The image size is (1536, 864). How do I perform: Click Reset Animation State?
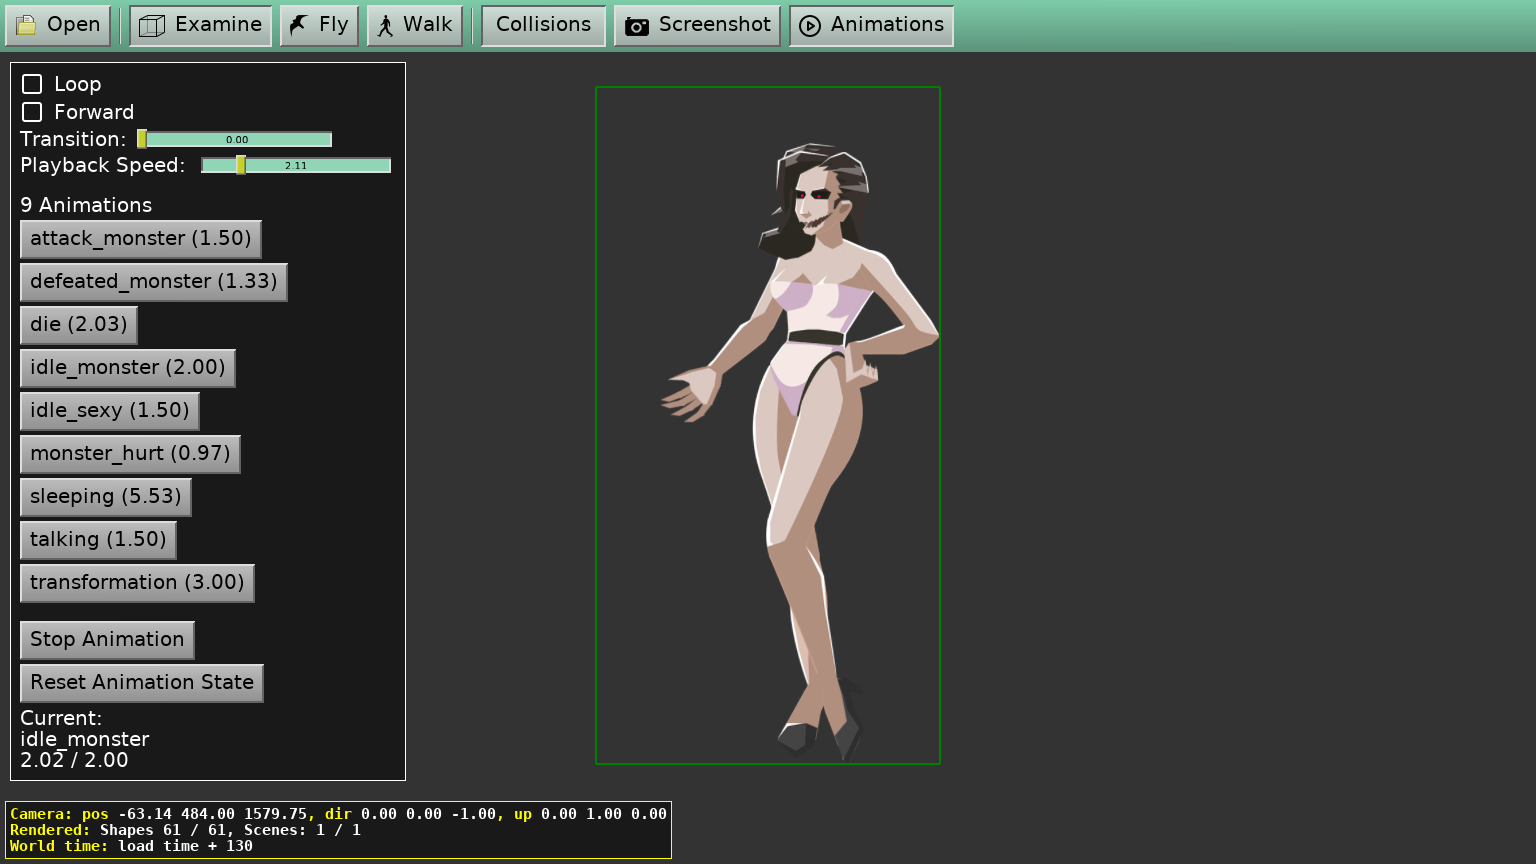(142, 683)
